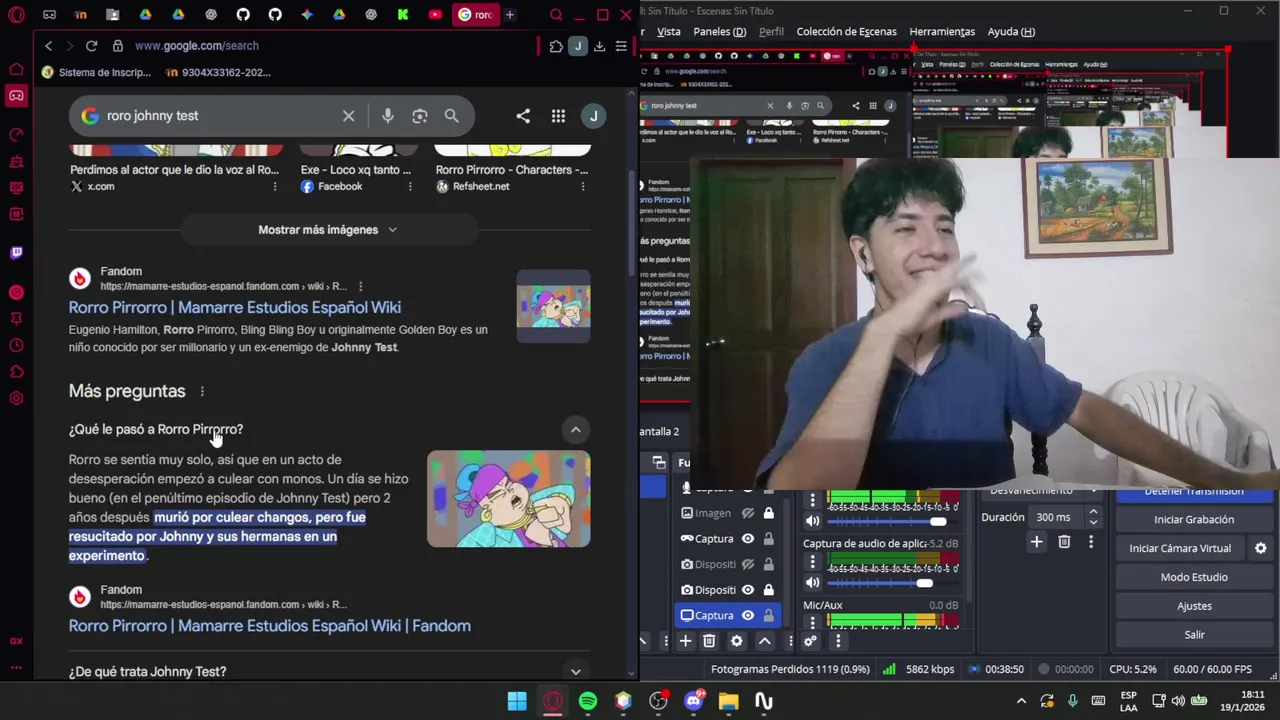The width and height of the screenshot is (1280, 720).
Task: Click Iniciar Cámara Virtual button
Action: coord(1180,548)
